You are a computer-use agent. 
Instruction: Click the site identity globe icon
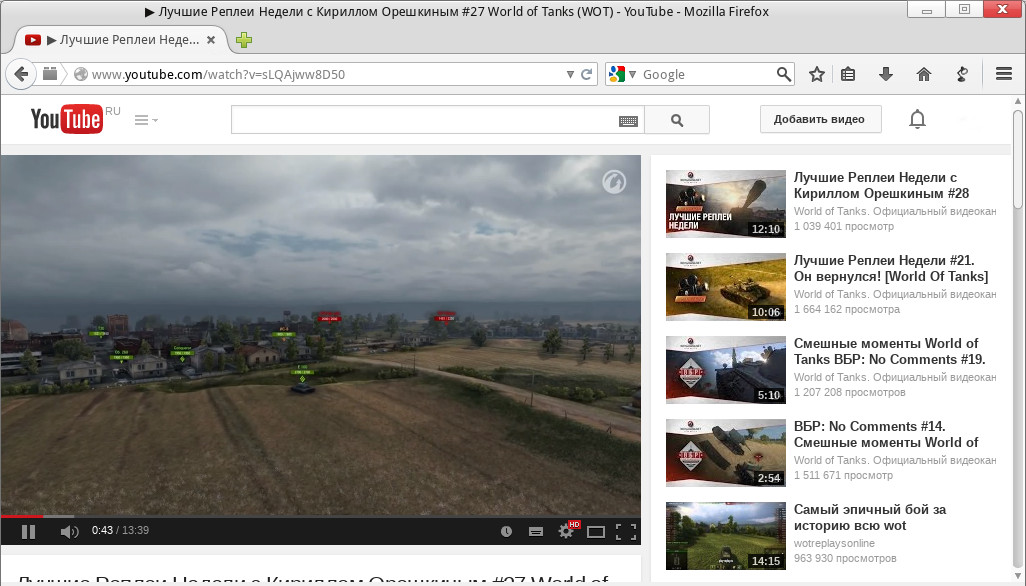pyautogui.click(x=80, y=75)
